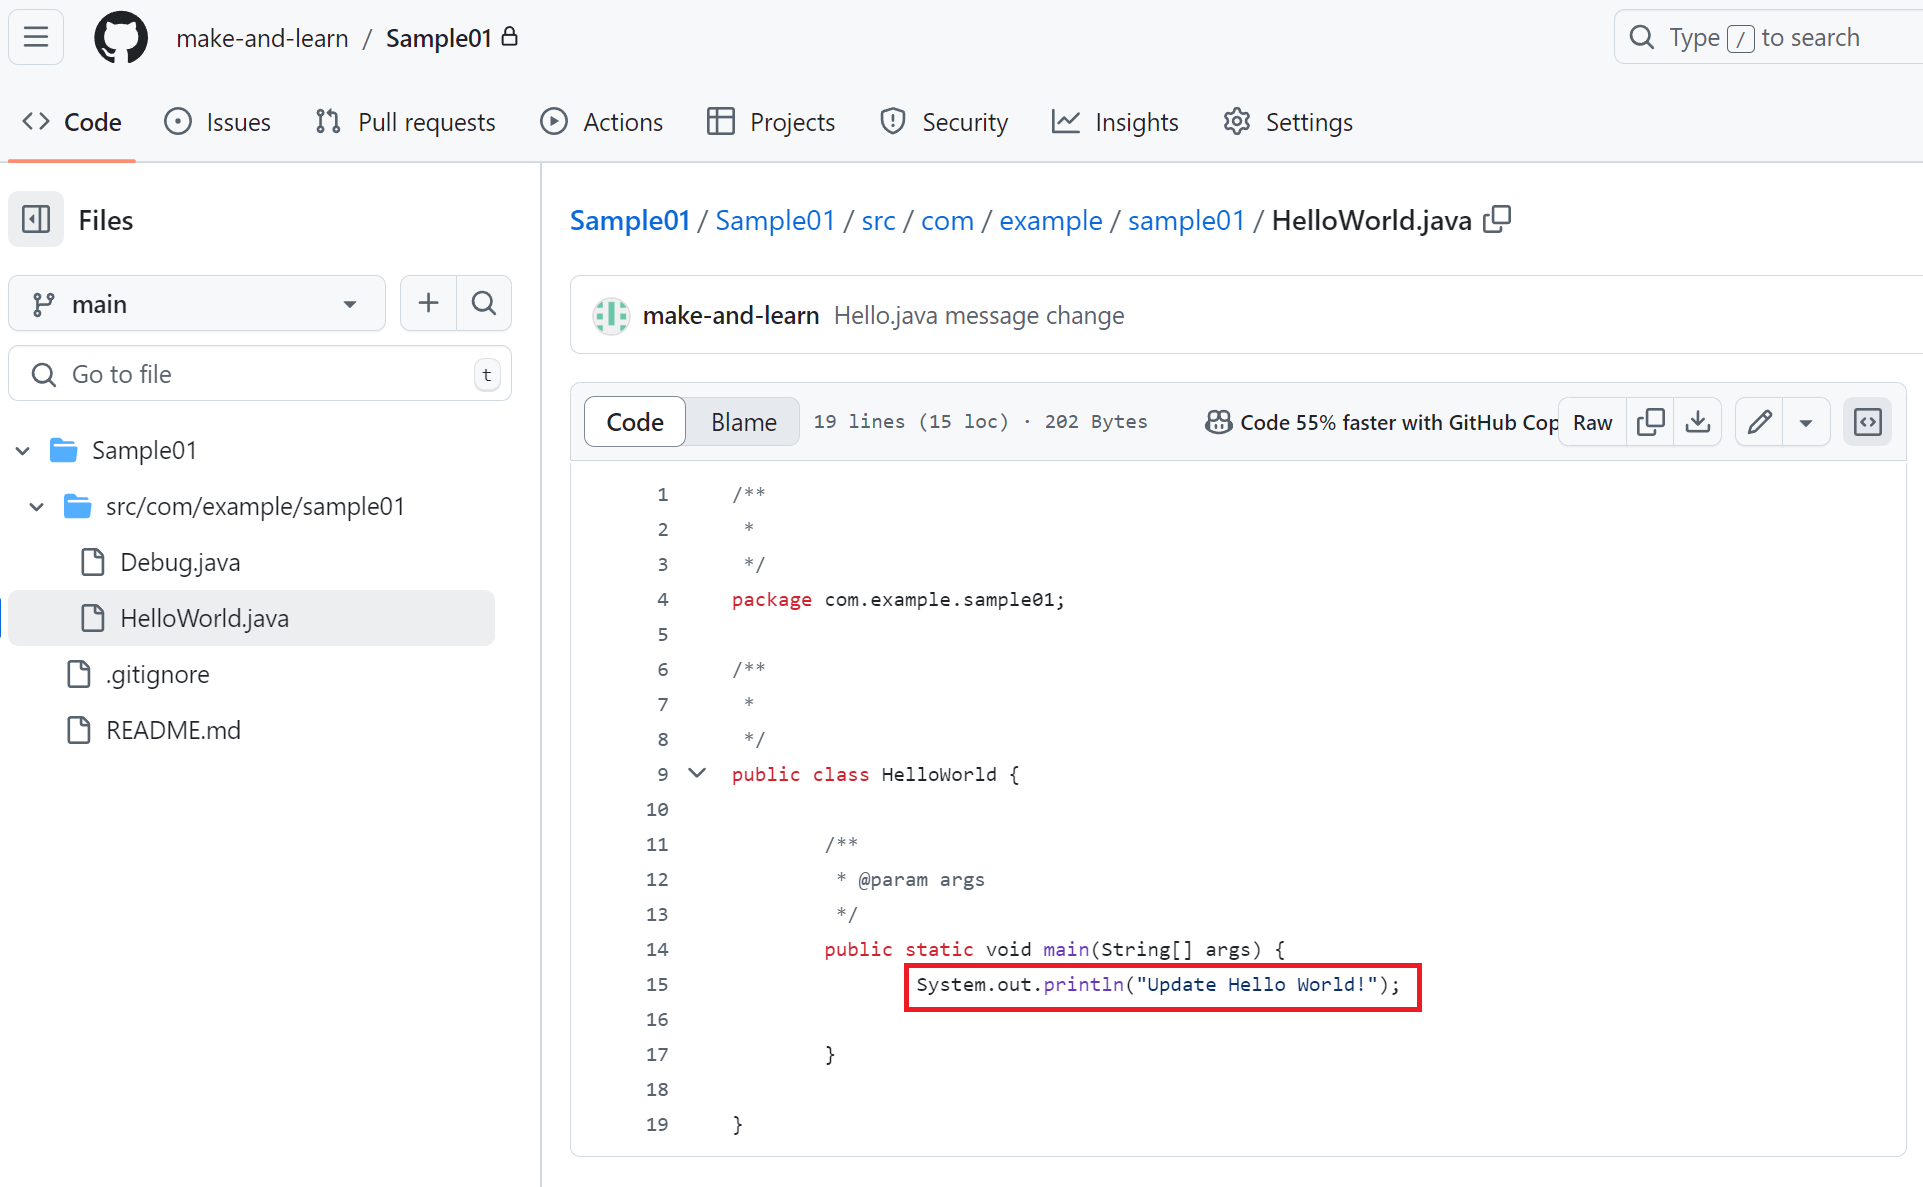Click the more edit options dropdown arrow
1923x1187 pixels.
[1805, 422]
